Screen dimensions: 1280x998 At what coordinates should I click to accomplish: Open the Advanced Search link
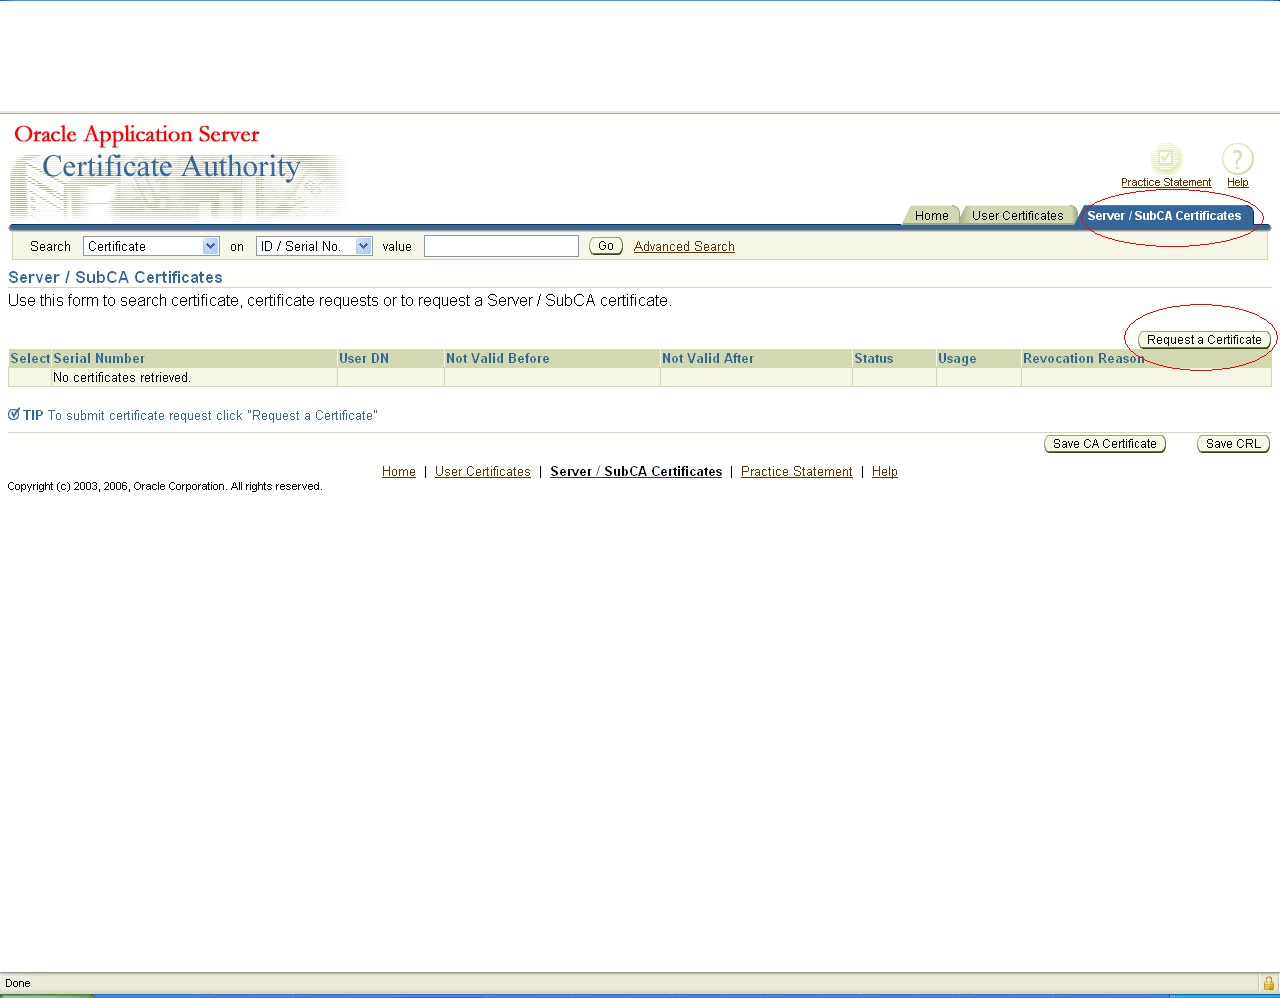[684, 246]
